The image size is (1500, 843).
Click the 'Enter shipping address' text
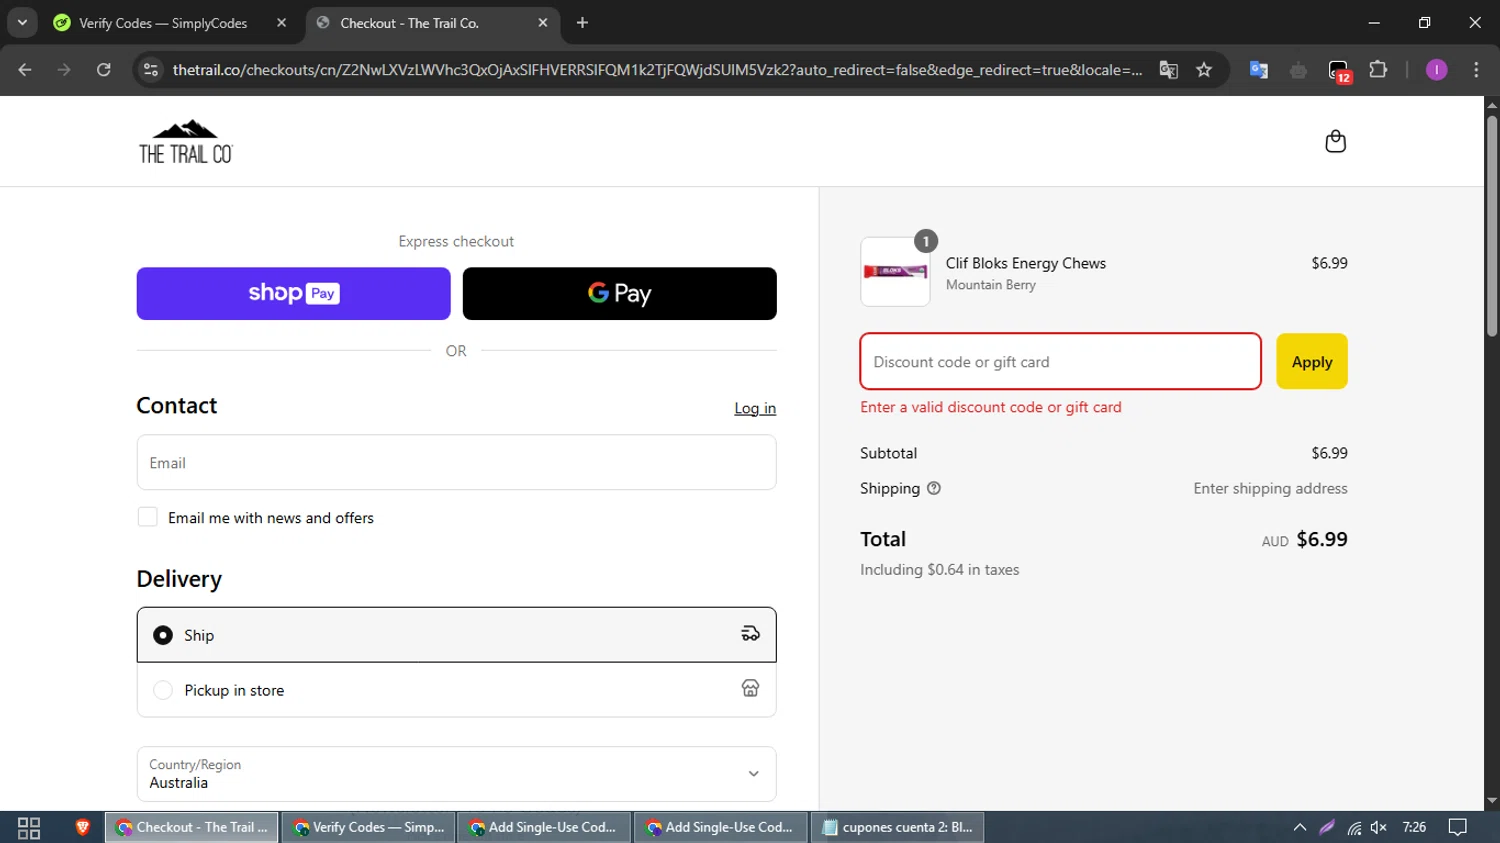tap(1270, 488)
